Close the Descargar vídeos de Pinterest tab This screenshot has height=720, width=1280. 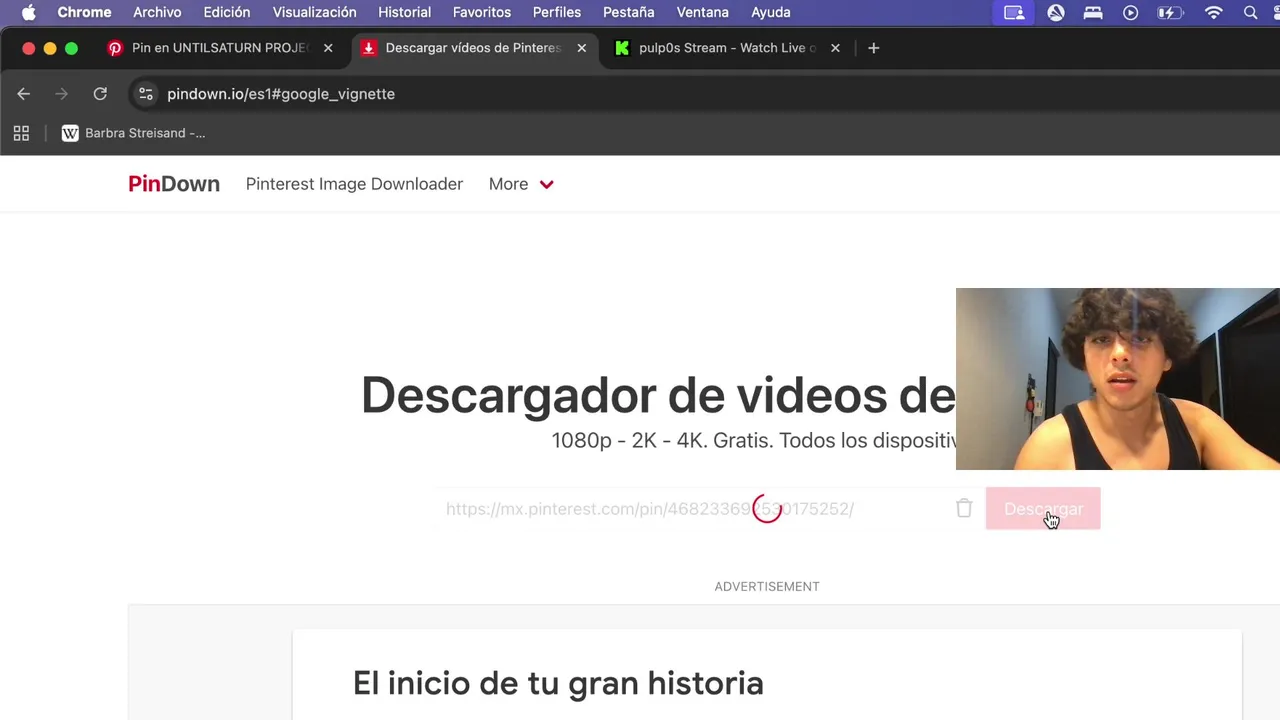(x=582, y=48)
